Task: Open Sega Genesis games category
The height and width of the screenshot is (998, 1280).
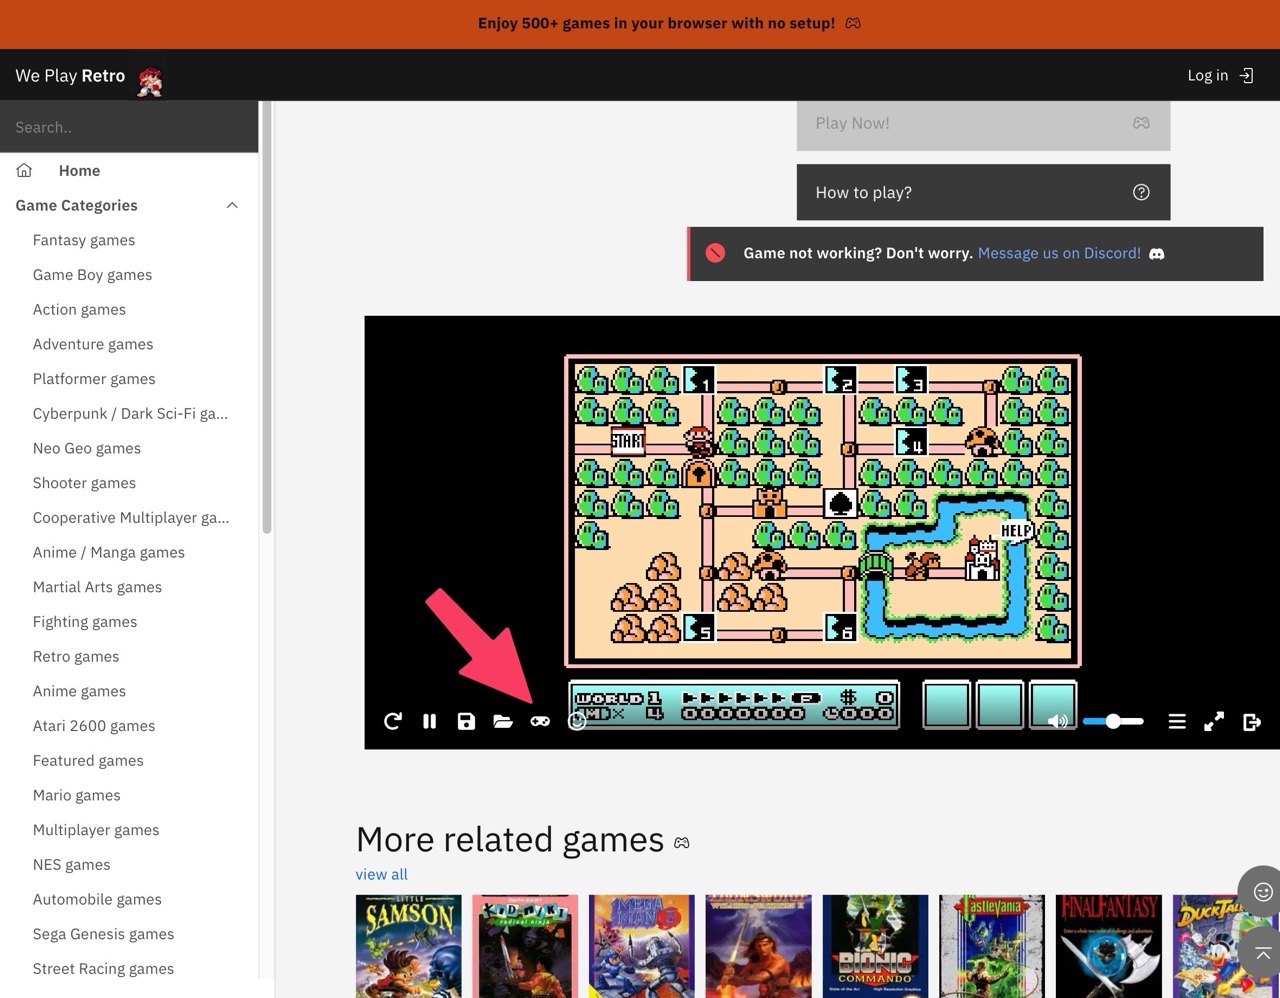Action: pos(103,934)
